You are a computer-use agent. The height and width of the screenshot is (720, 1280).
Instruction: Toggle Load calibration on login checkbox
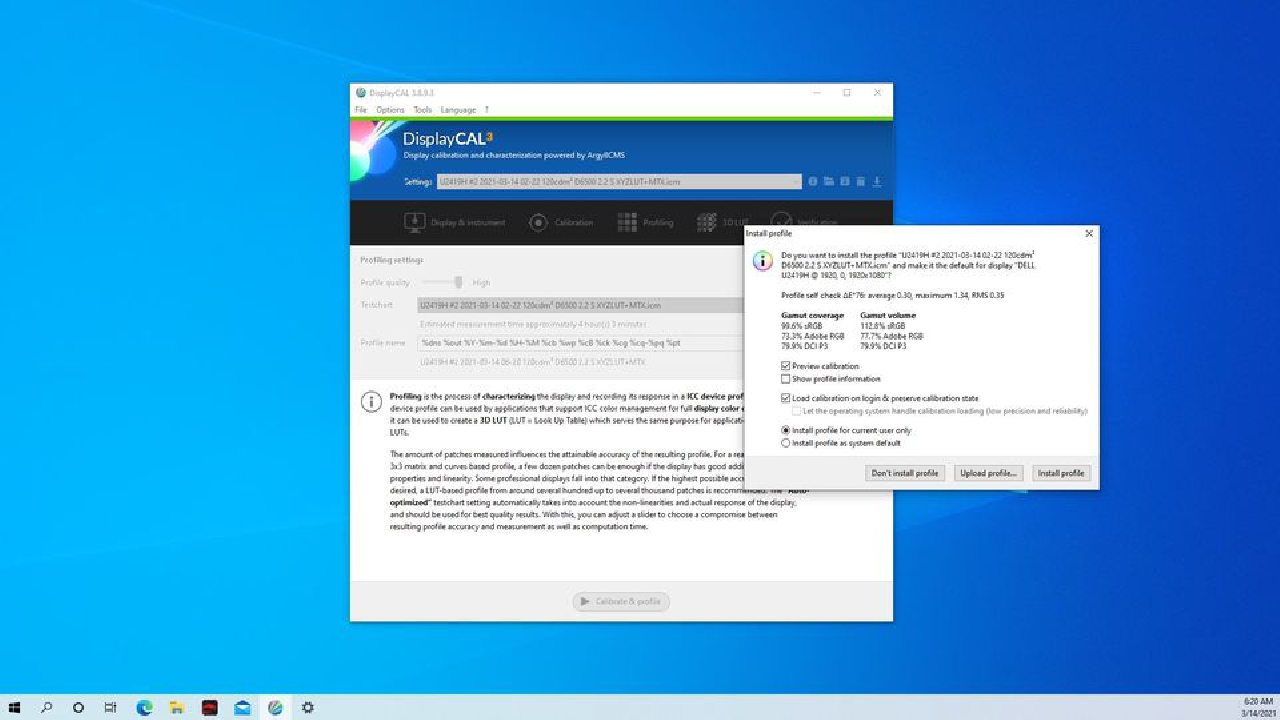[786, 398]
